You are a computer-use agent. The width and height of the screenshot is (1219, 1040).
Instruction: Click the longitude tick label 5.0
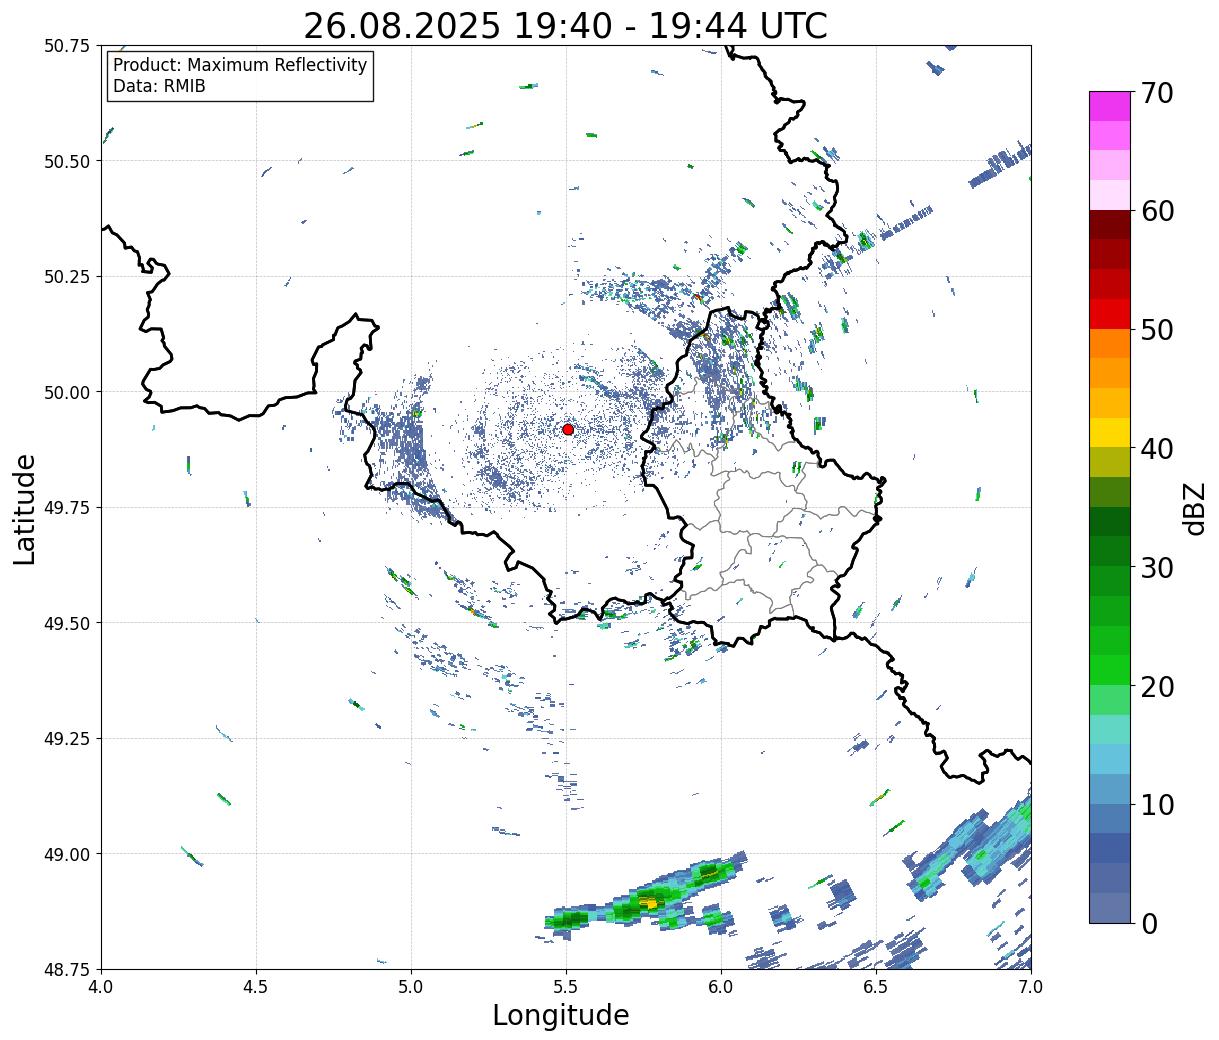click(411, 986)
